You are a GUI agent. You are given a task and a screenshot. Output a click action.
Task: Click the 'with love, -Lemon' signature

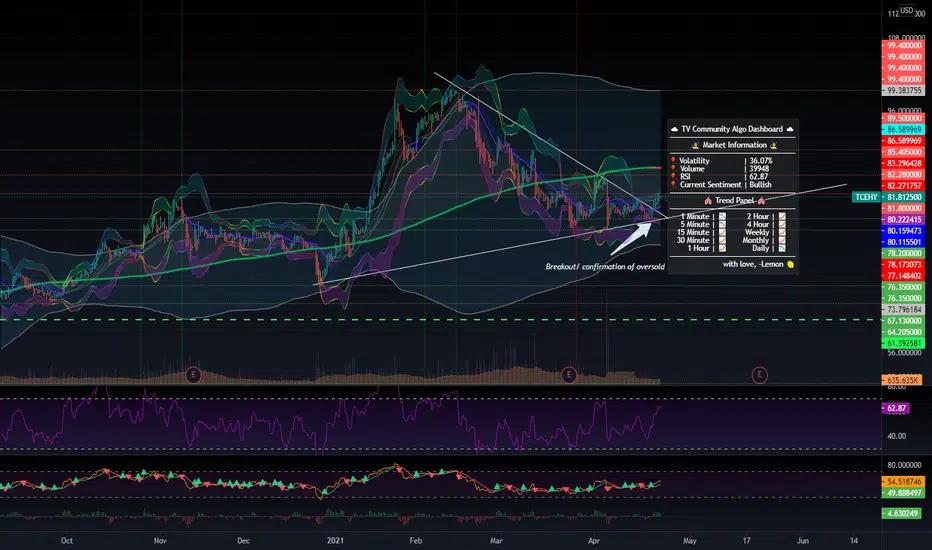753,264
